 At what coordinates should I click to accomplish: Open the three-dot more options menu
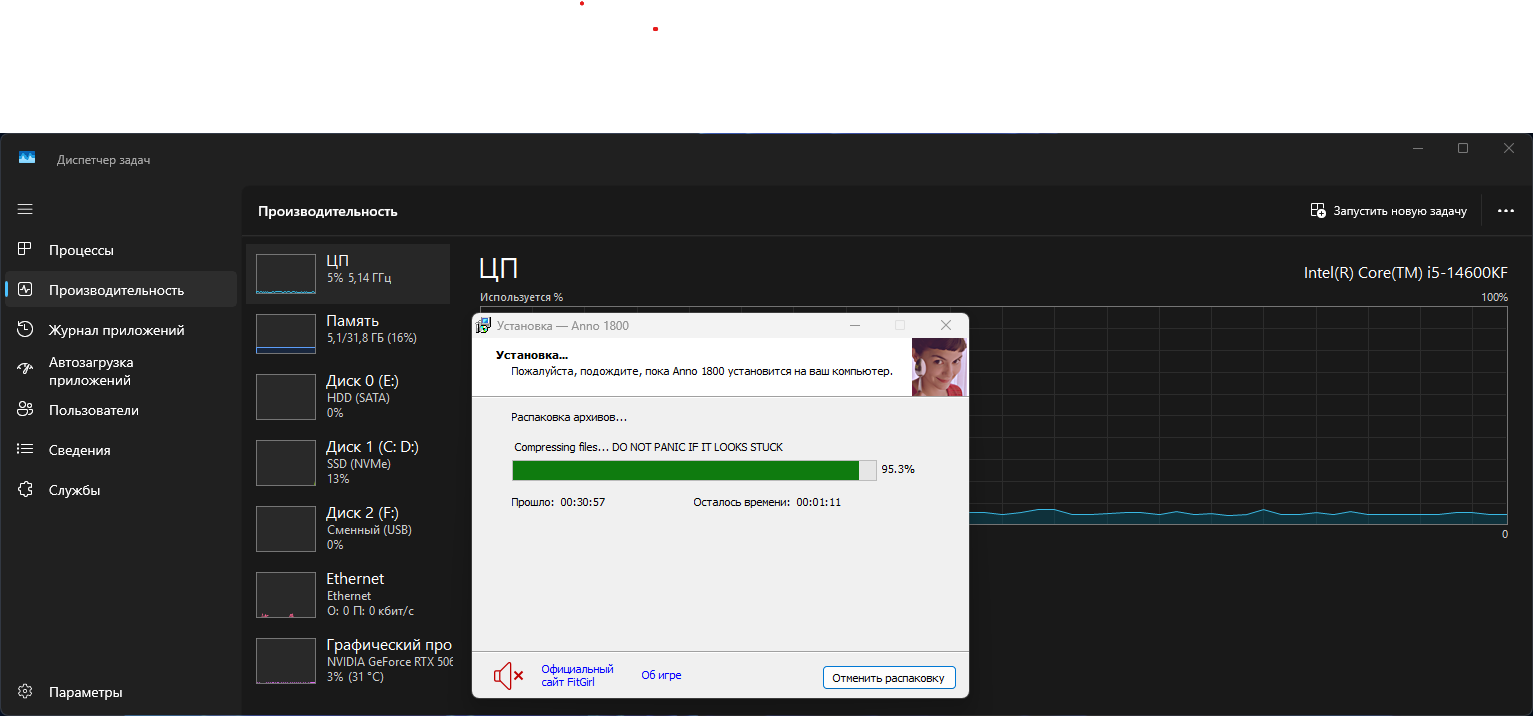click(1505, 211)
